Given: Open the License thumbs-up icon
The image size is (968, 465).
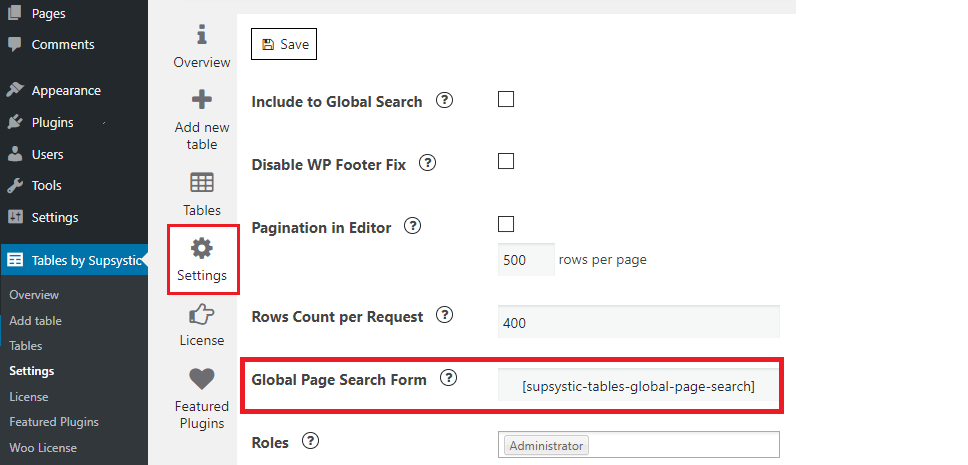Looking at the screenshot, I should tap(201, 314).
